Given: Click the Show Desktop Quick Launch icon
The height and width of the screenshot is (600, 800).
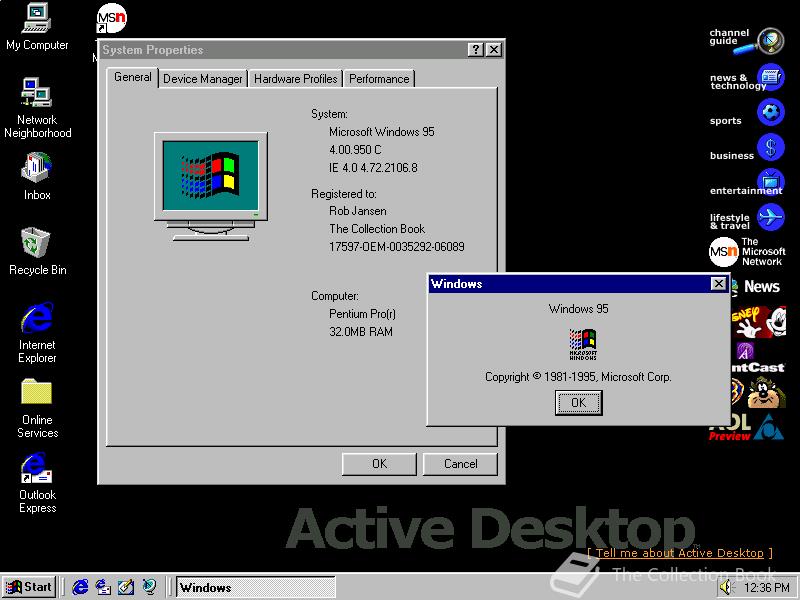Looking at the screenshot, I should coord(126,587).
